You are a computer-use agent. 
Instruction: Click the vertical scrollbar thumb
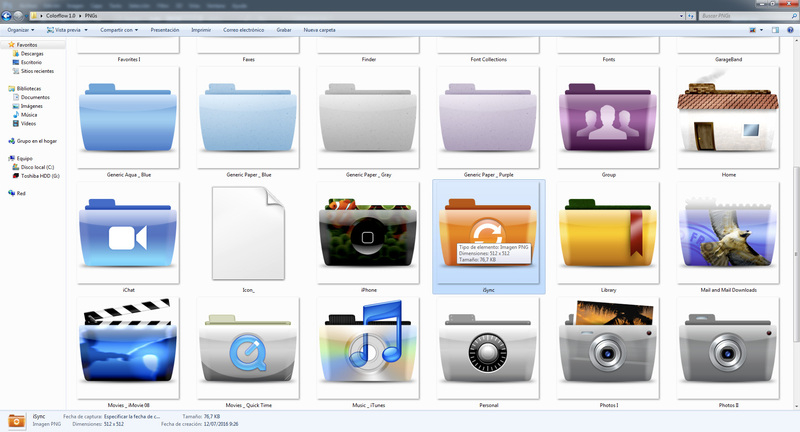point(796,255)
